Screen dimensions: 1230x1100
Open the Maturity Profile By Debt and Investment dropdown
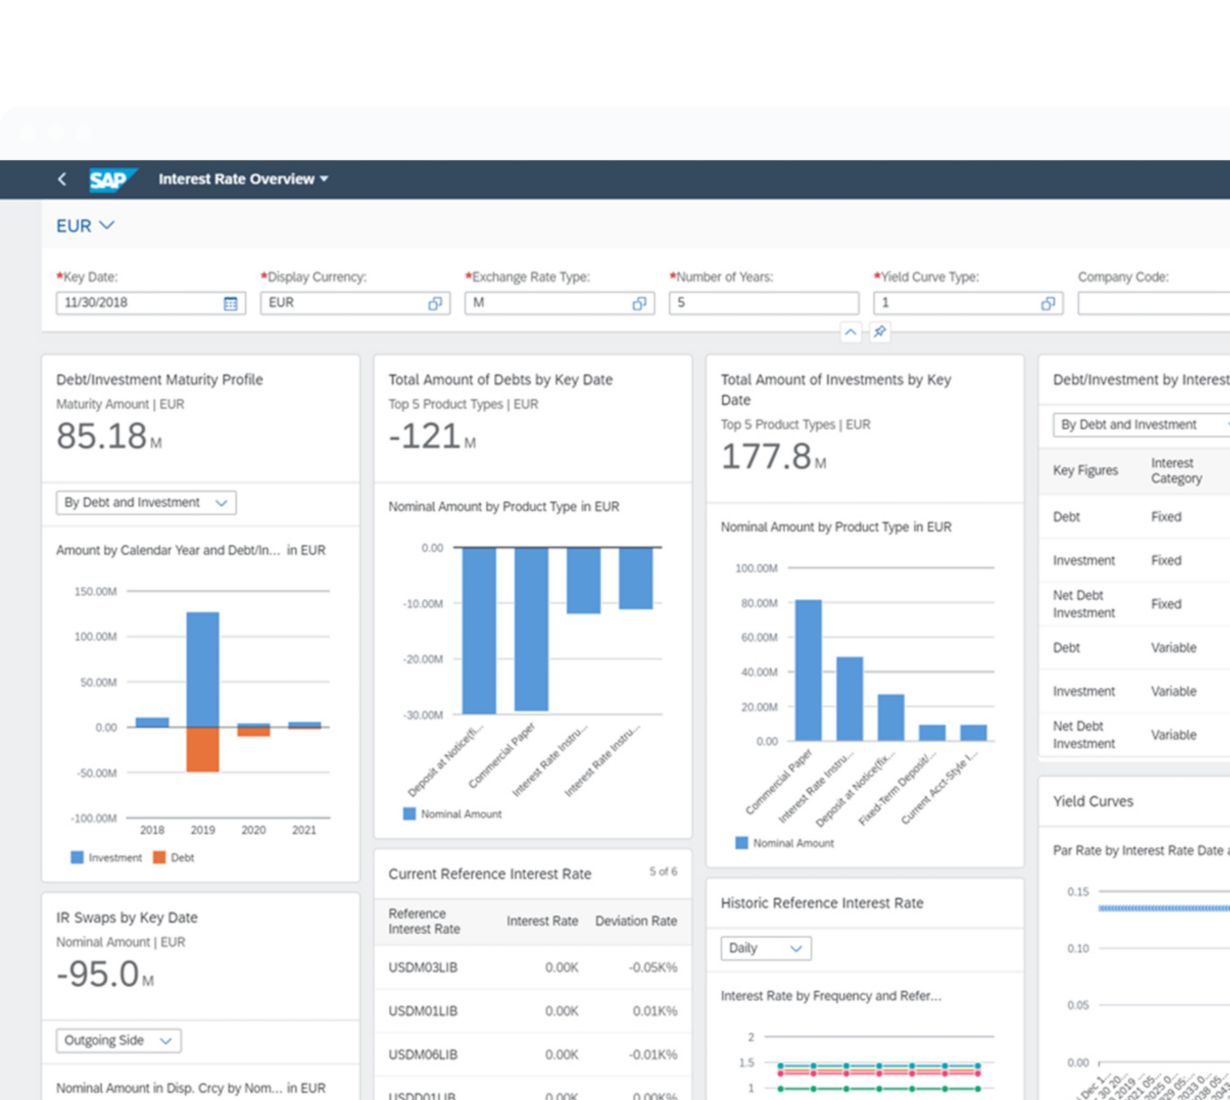(146, 503)
